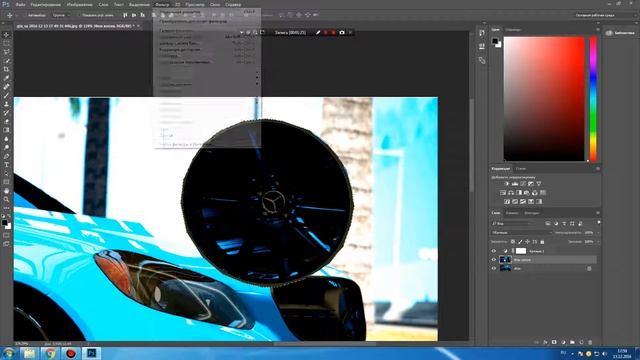The height and width of the screenshot is (360, 640).
Task: Add a Hue/Saturation adjustment layer
Action: coord(503,193)
